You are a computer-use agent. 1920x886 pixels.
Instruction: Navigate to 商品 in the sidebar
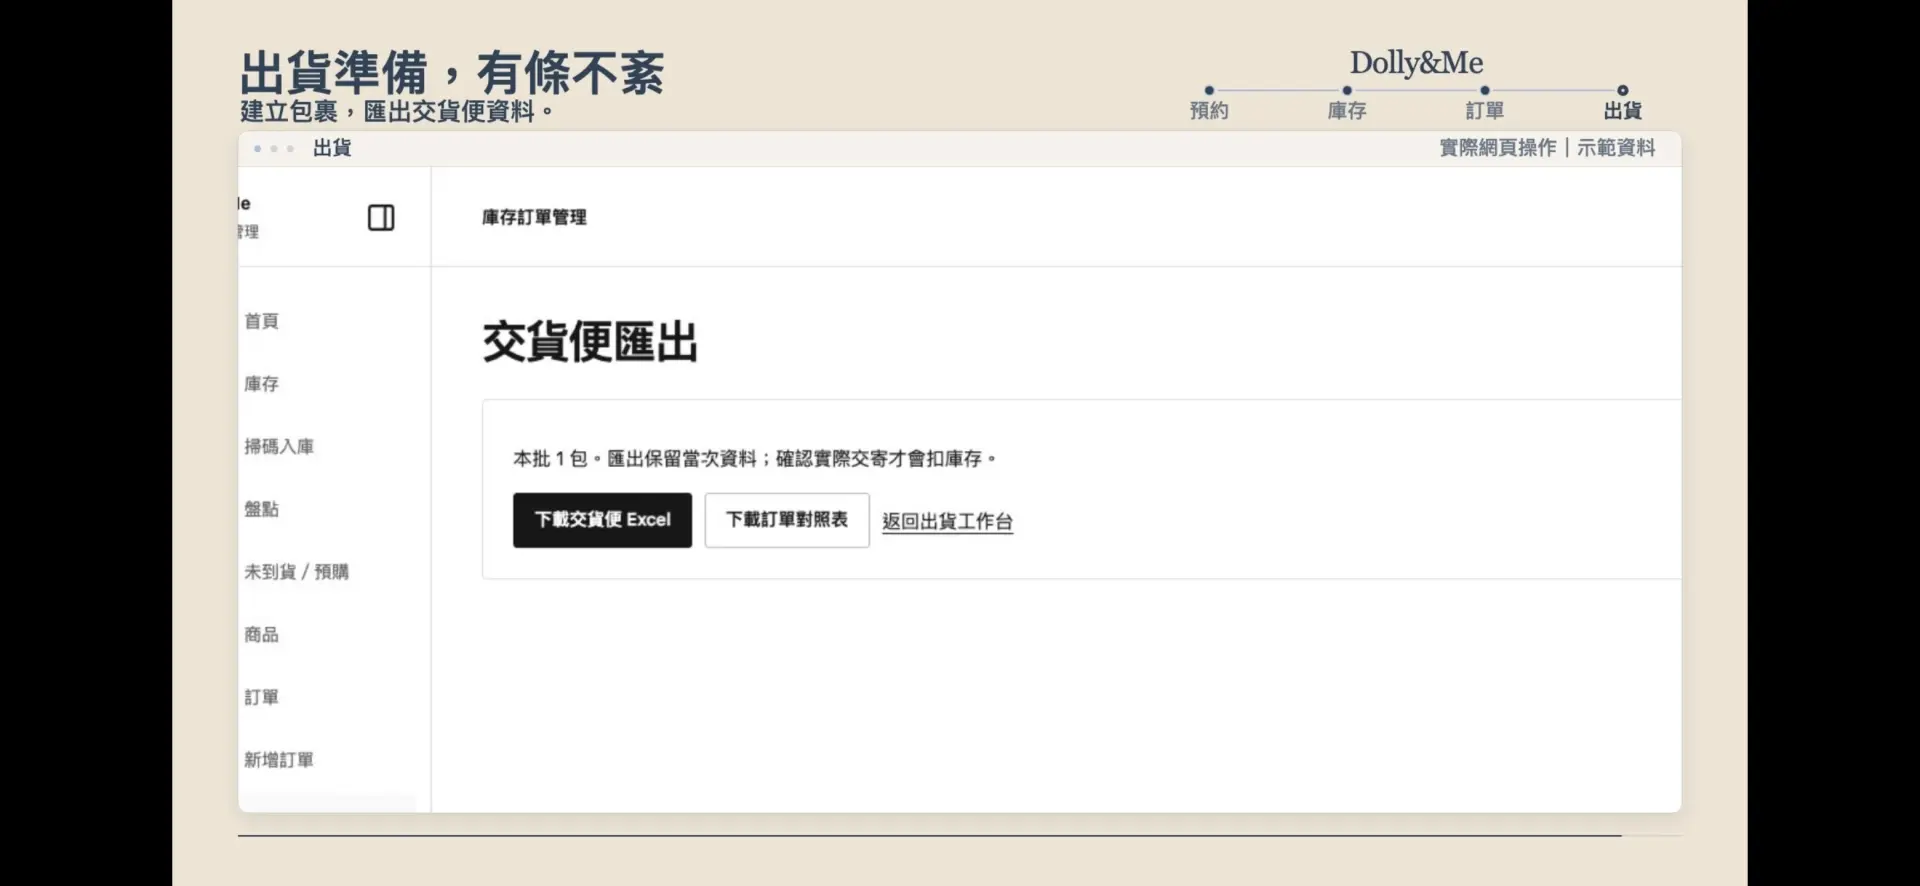[x=262, y=635]
